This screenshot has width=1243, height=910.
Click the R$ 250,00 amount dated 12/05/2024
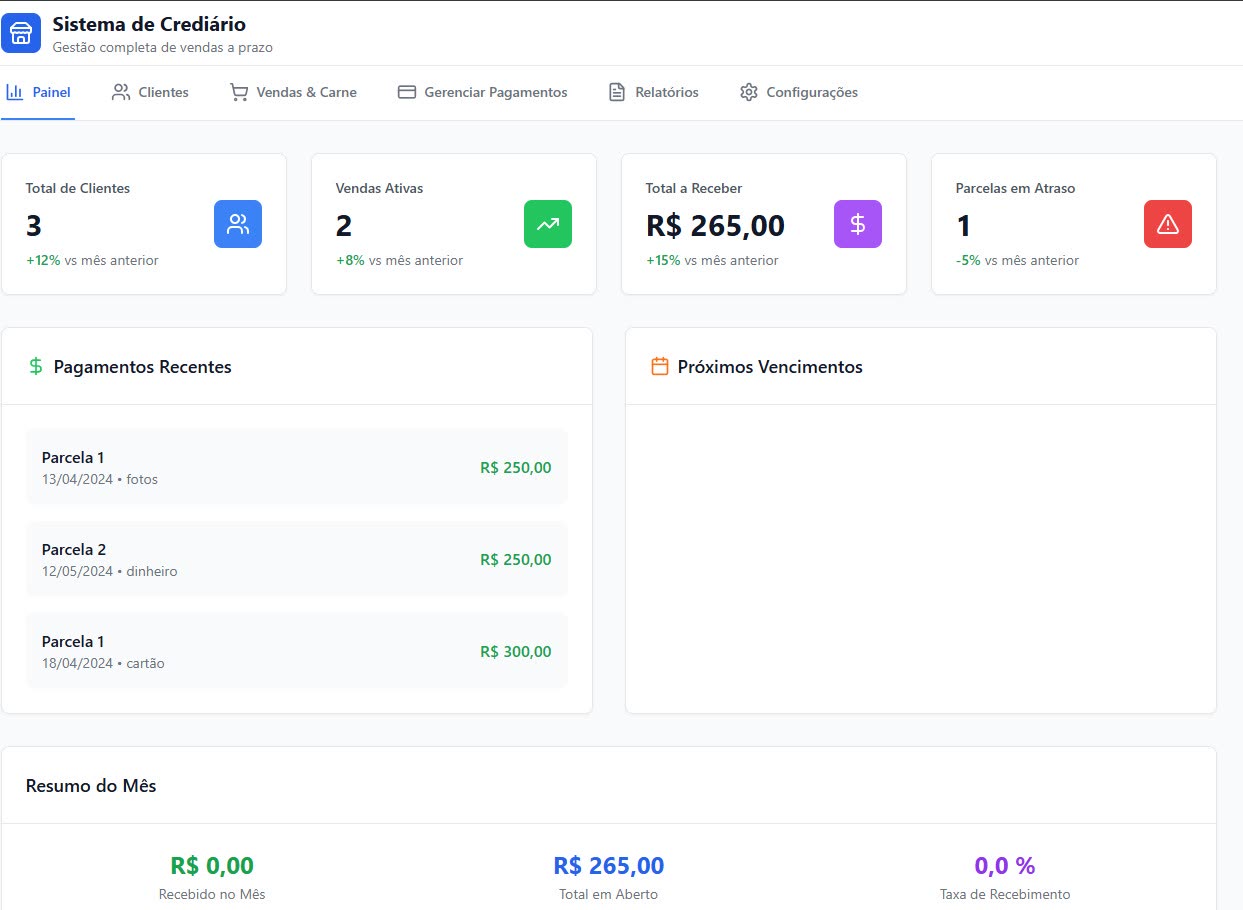pyautogui.click(x=516, y=559)
